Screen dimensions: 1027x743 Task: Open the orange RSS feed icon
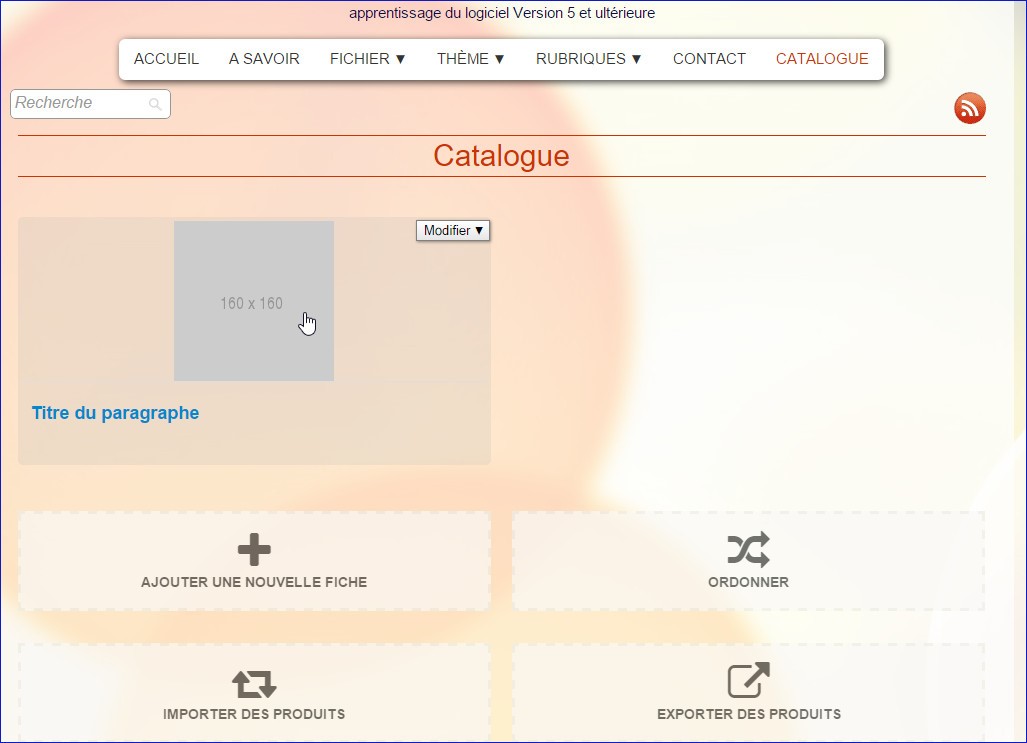[969, 108]
